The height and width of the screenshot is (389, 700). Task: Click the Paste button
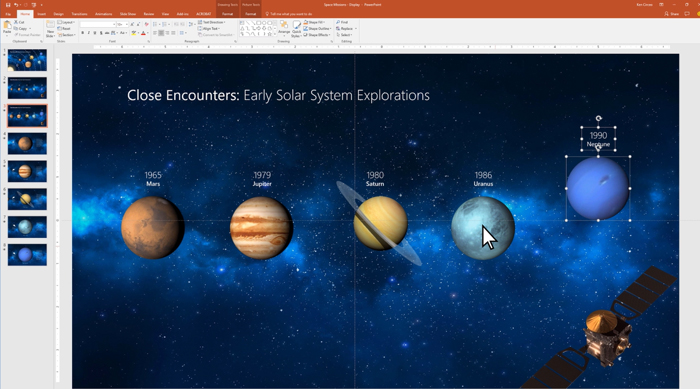tap(7, 28)
